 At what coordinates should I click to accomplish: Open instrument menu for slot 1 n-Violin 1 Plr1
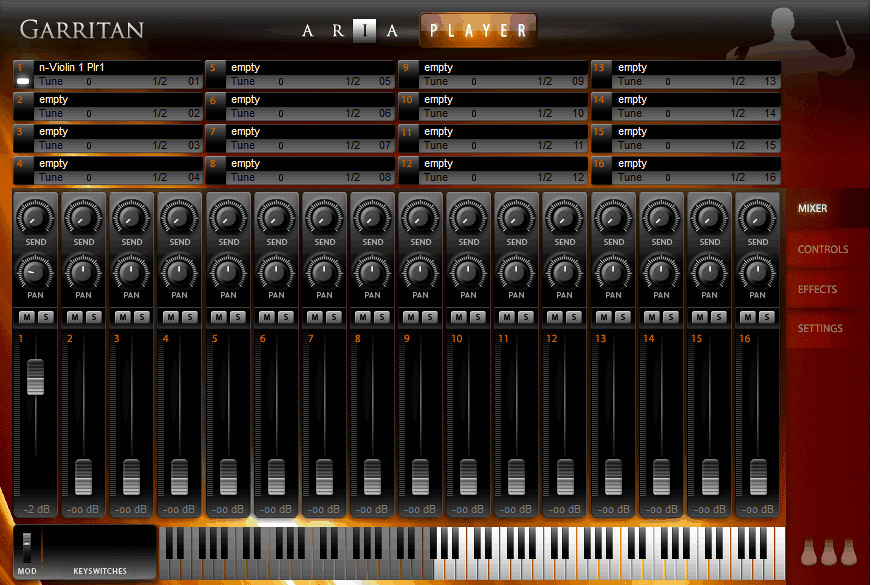pos(118,67)
